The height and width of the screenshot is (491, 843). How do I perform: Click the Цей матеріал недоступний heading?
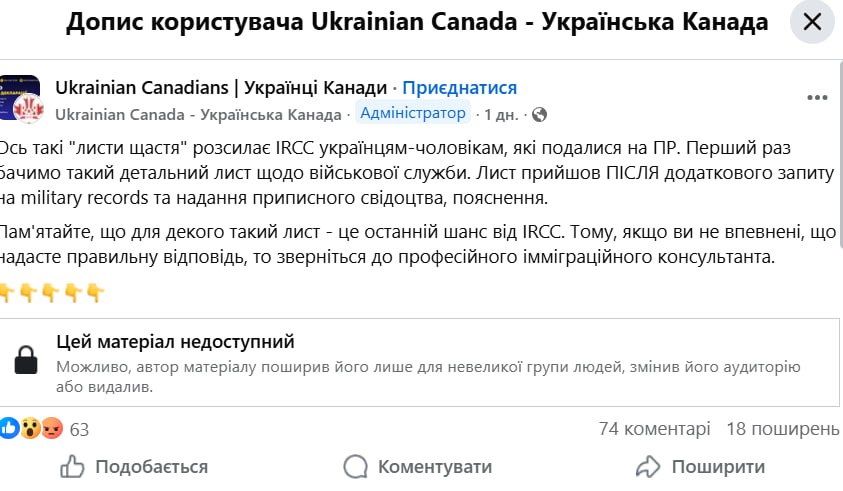click(x=176, y=342)
